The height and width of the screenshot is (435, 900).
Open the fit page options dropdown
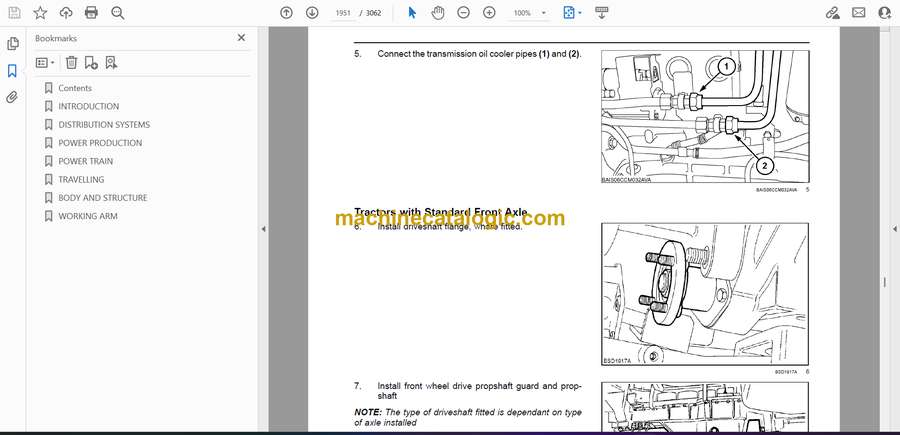coord(572,13)
